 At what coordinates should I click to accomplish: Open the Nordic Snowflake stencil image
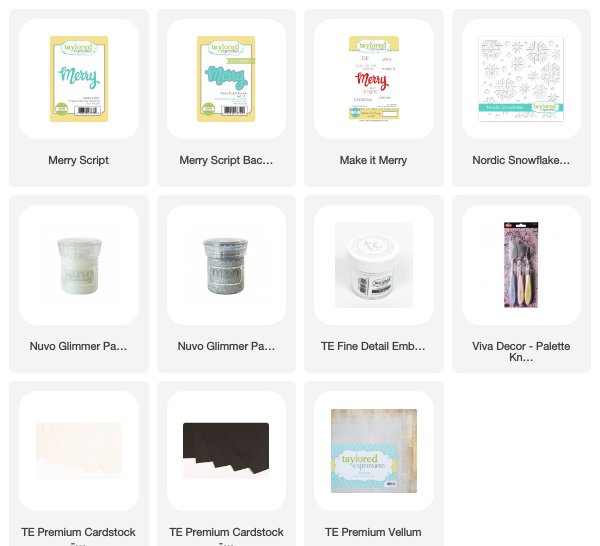coord(521,79)
